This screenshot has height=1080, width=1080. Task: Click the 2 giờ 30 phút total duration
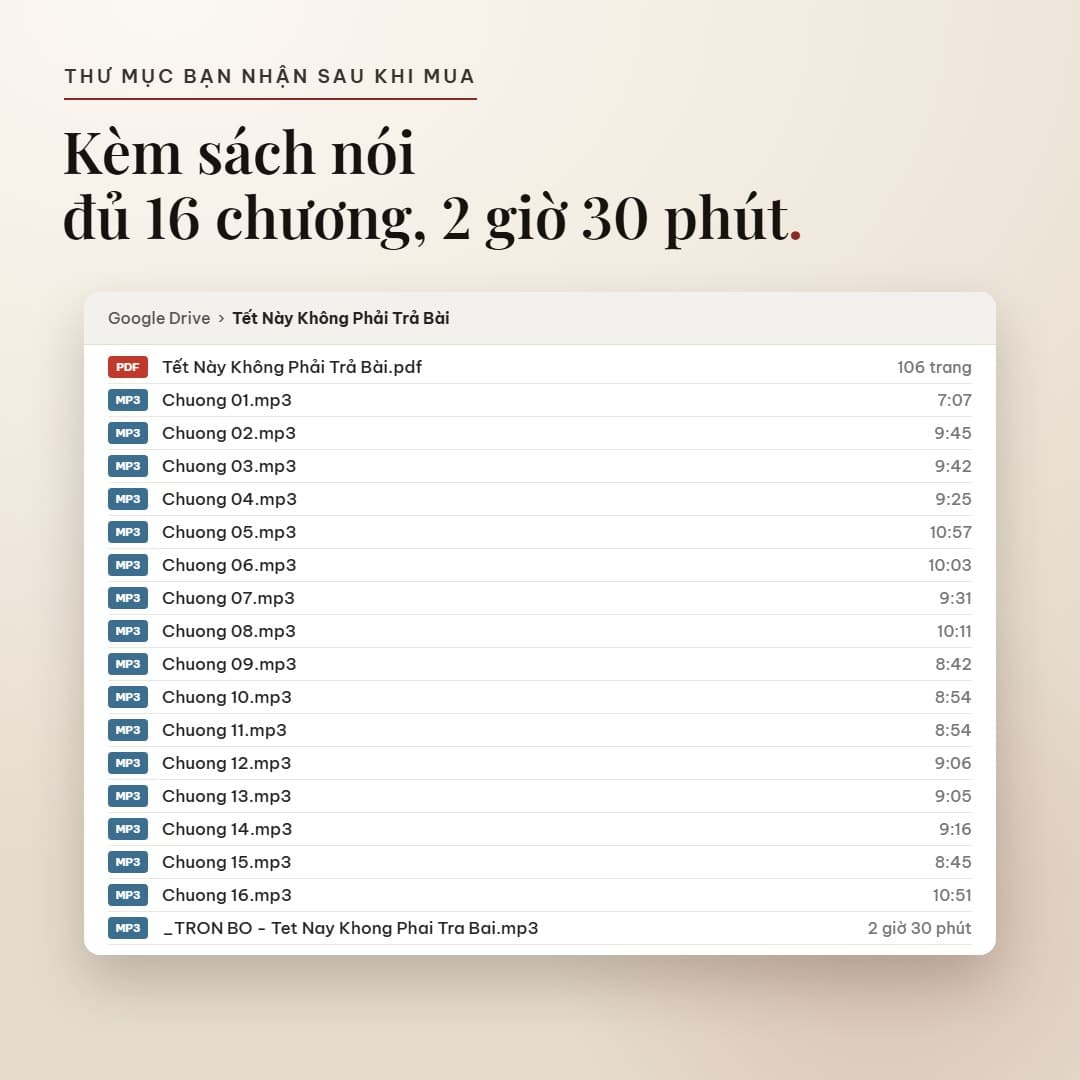(920, 928)
